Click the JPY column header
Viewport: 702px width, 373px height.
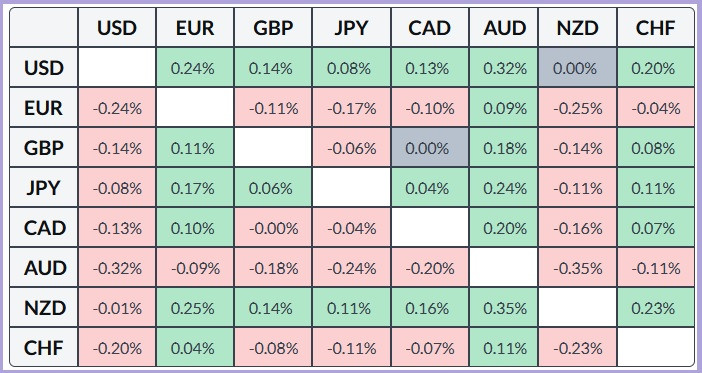coord(351,28)
